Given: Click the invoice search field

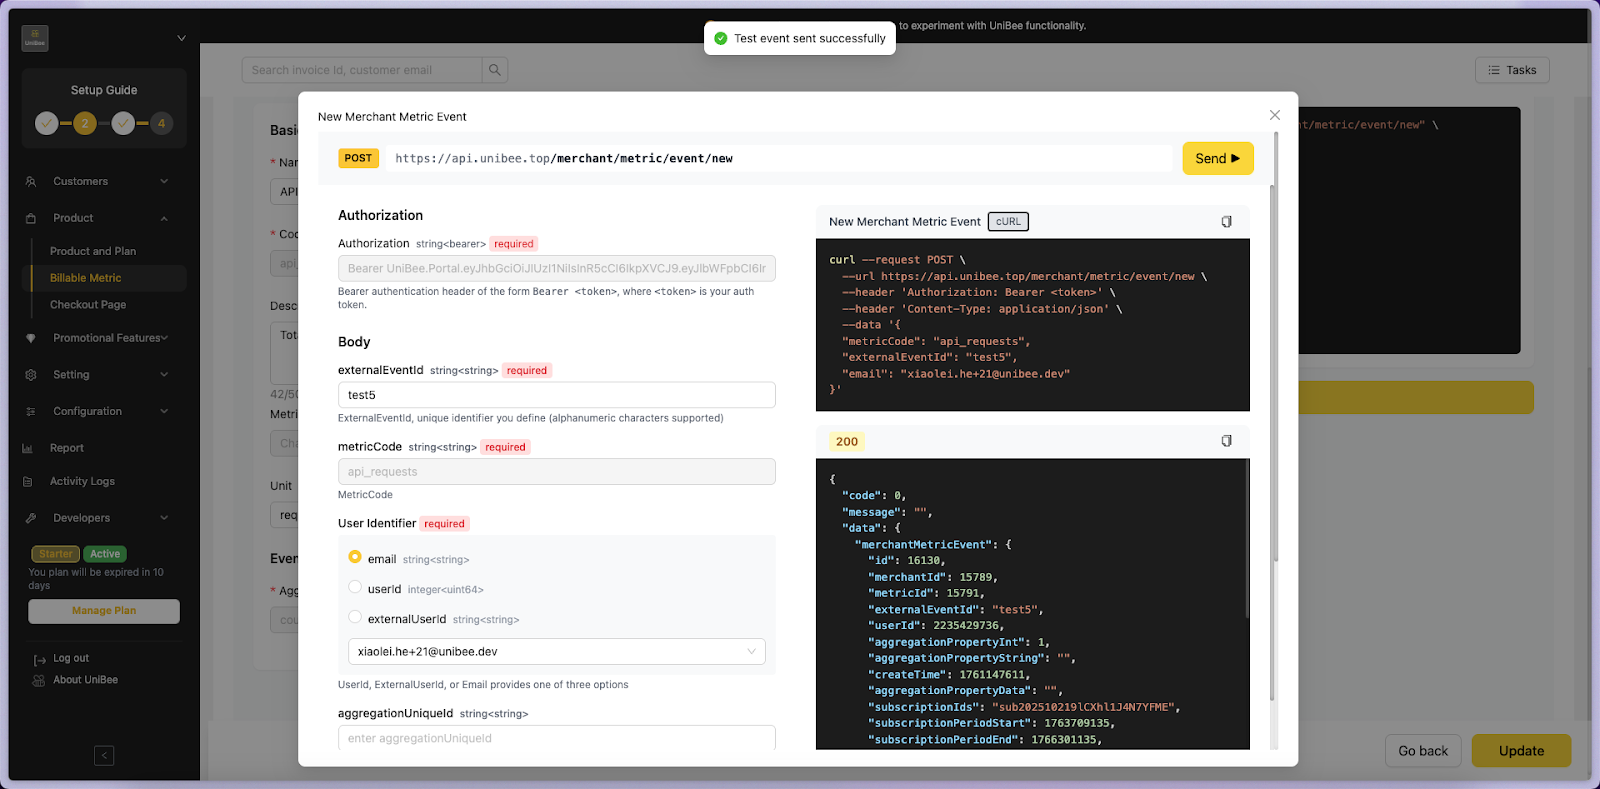Looking at the screenshot, I should coord(362,70).
